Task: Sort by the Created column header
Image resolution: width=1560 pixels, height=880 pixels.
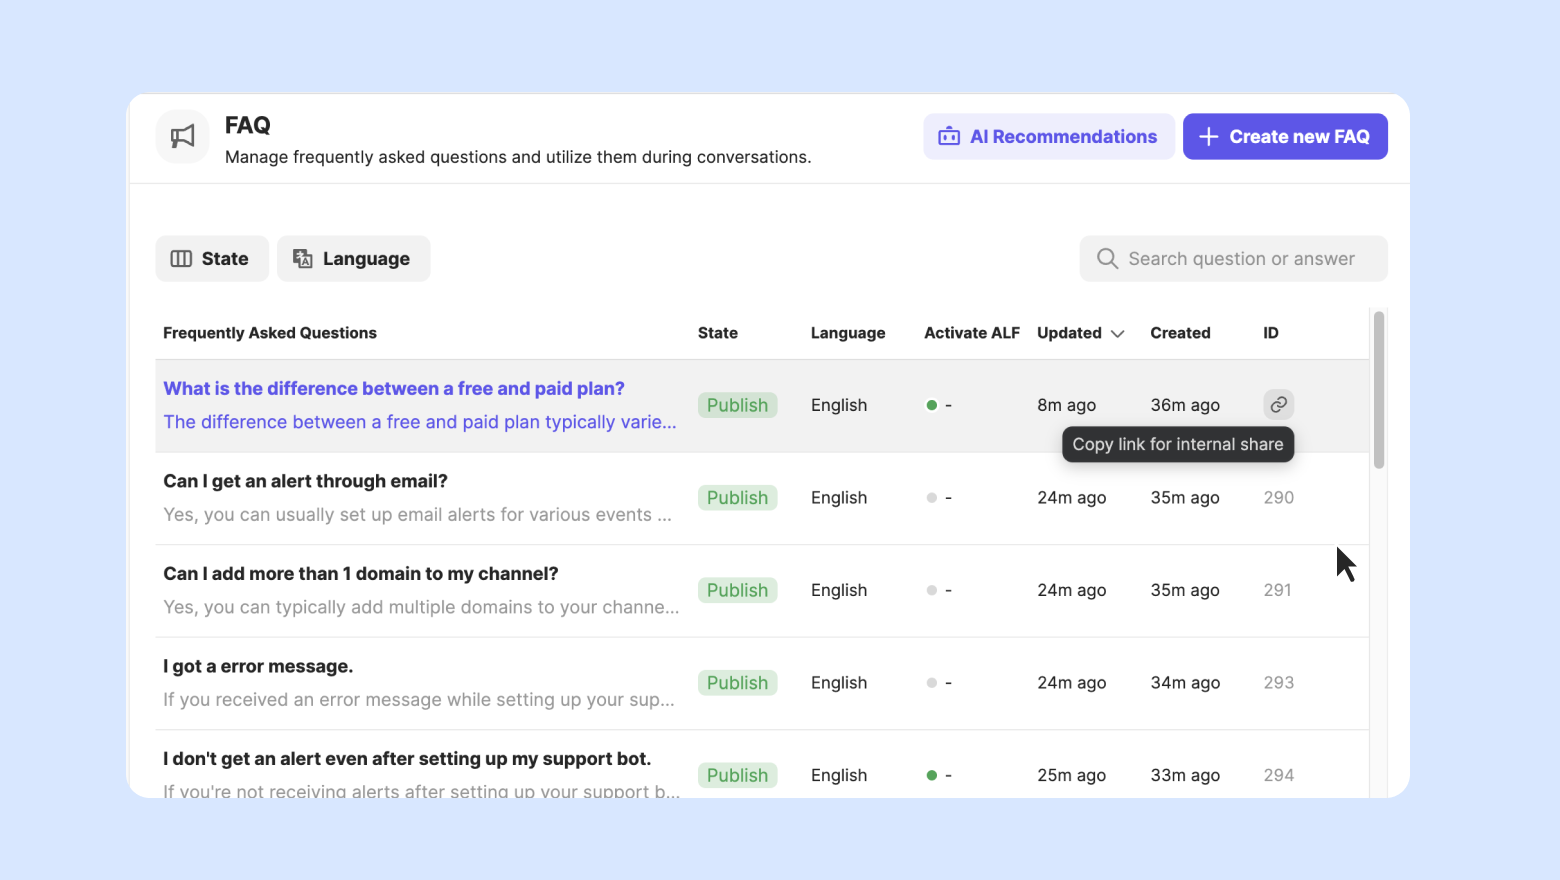Action: 1180,333
